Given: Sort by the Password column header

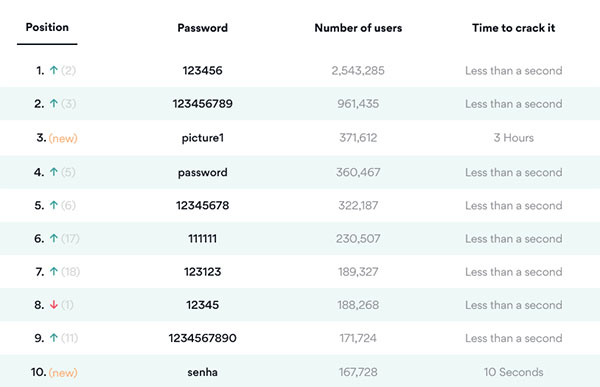Looking at the screenshot, I should [202, 28].
